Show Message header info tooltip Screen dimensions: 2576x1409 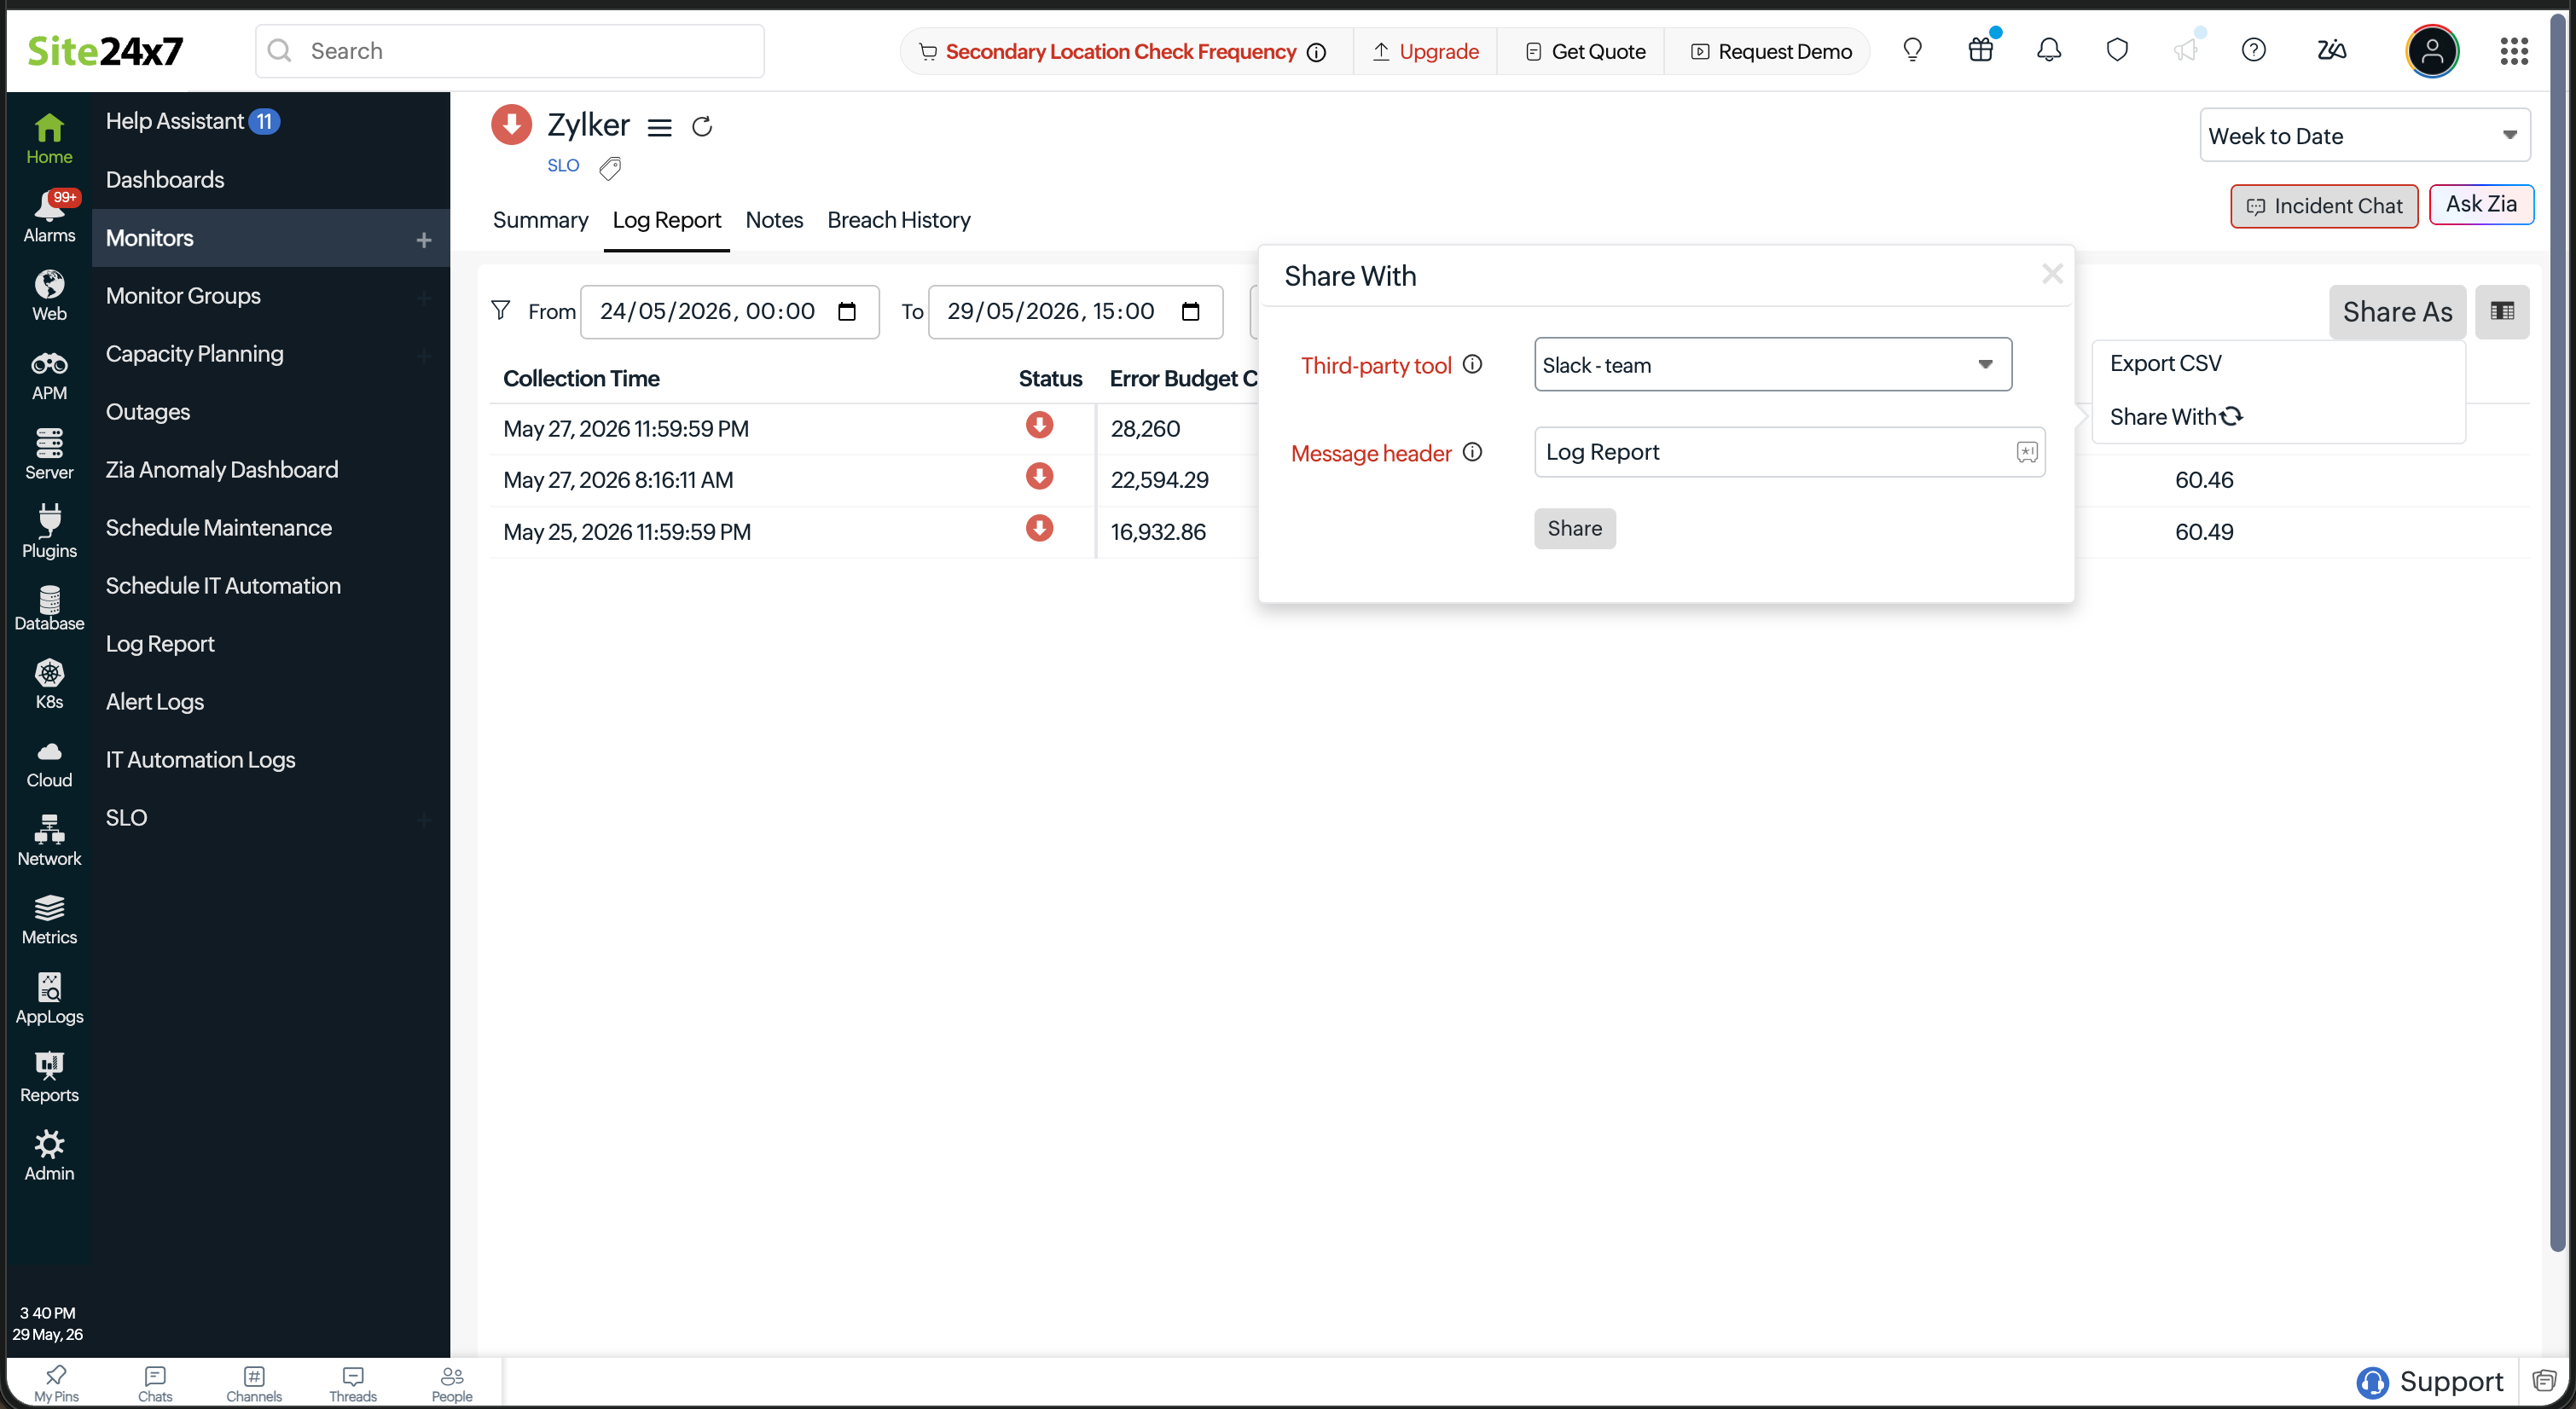(1472, 452)
